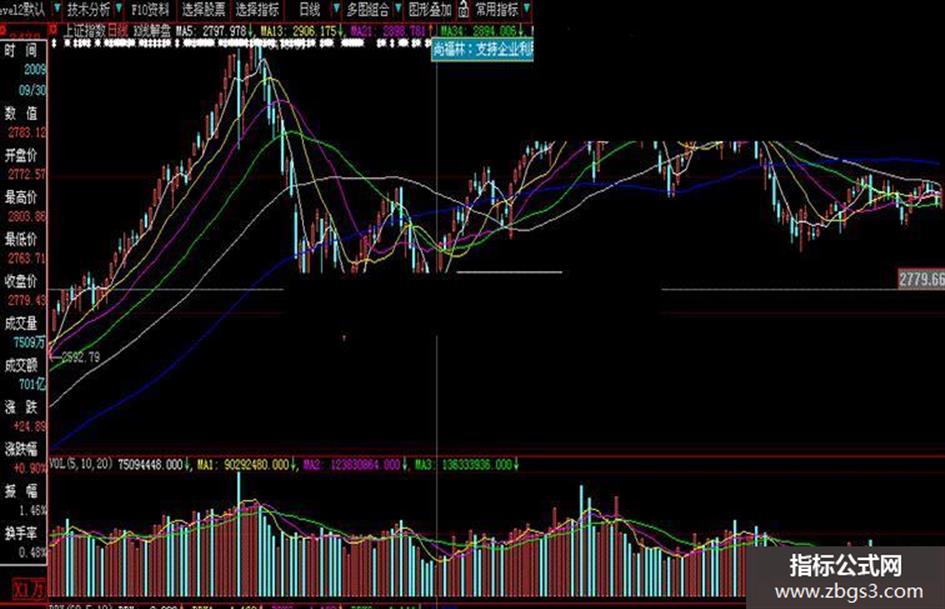Toggle the lock icon in toolbar
Image resolution: width=945 pixels, height=609 pixels.
(463, 9)
